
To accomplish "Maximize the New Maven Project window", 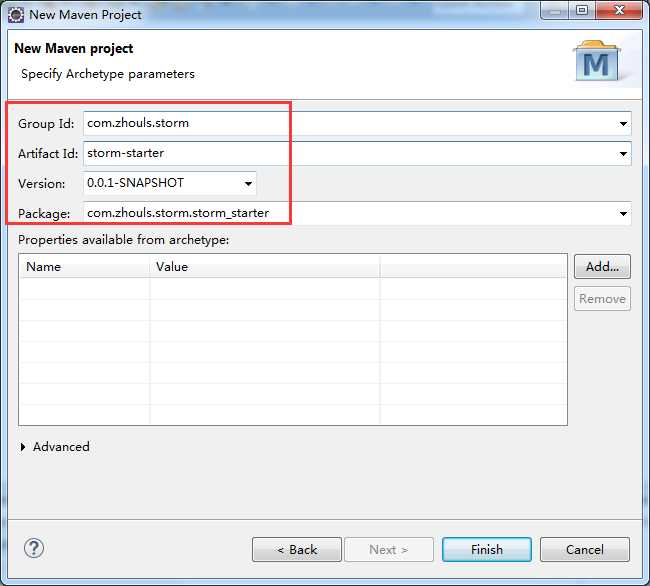I will click(x=582, y=10).
